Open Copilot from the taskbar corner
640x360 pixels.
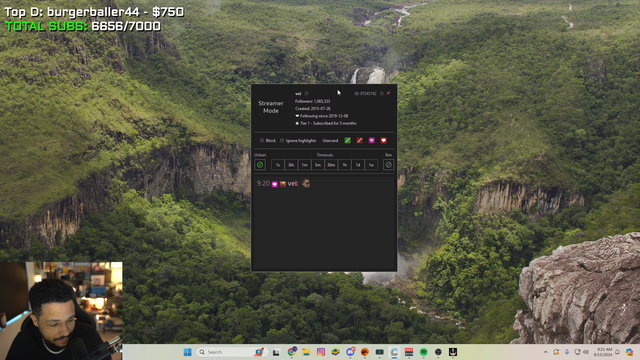point(629,352)
